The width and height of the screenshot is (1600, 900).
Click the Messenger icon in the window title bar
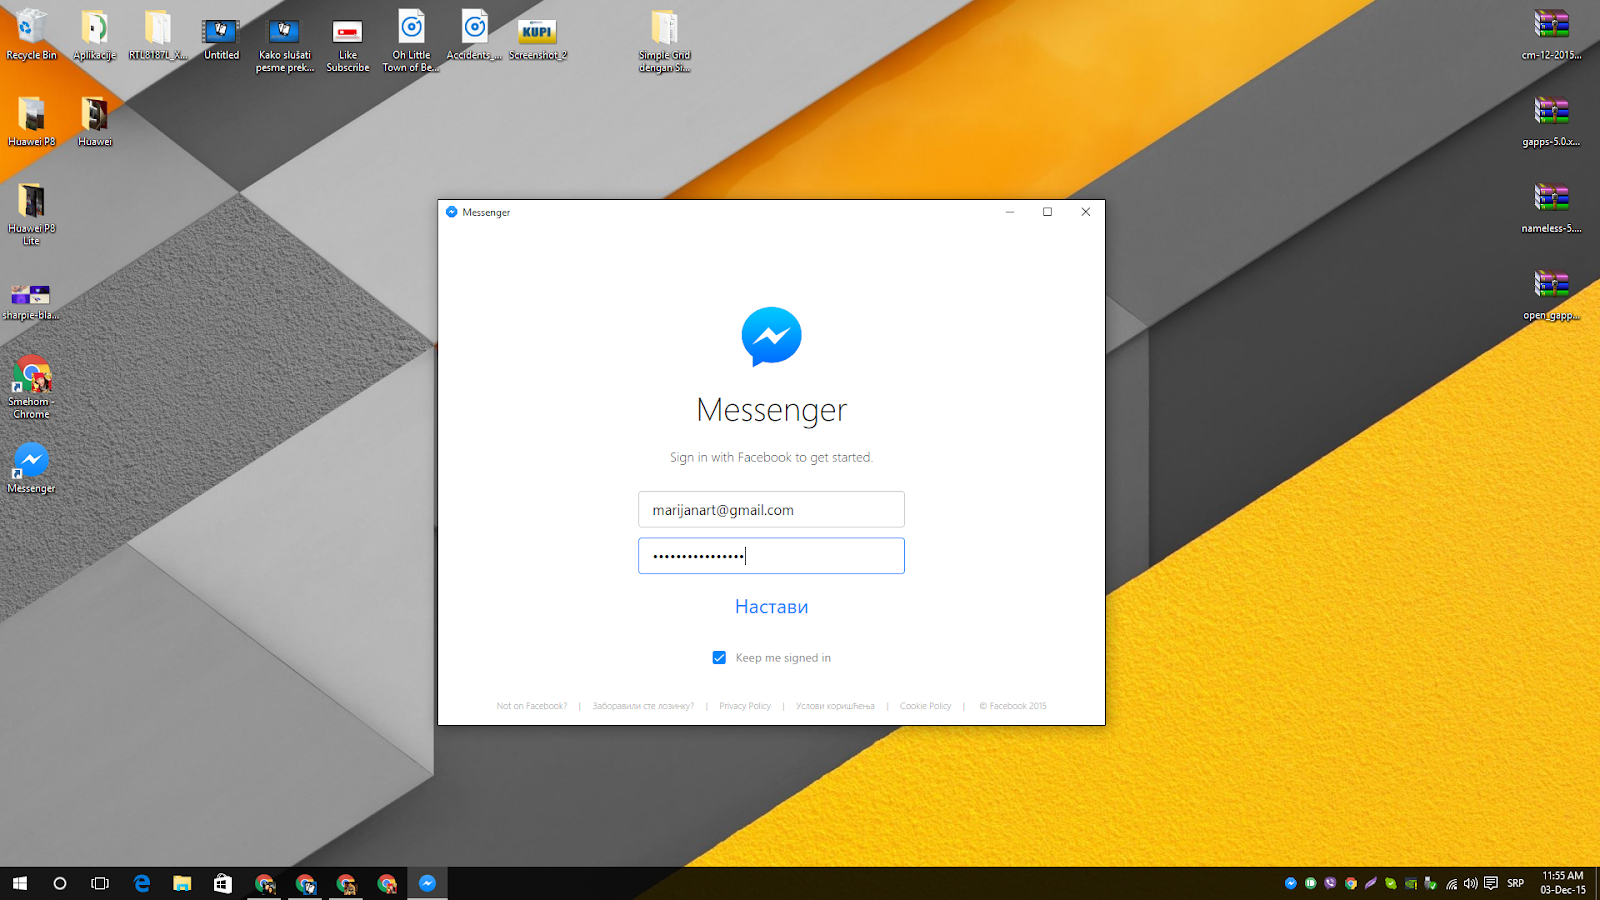[451, 212]
